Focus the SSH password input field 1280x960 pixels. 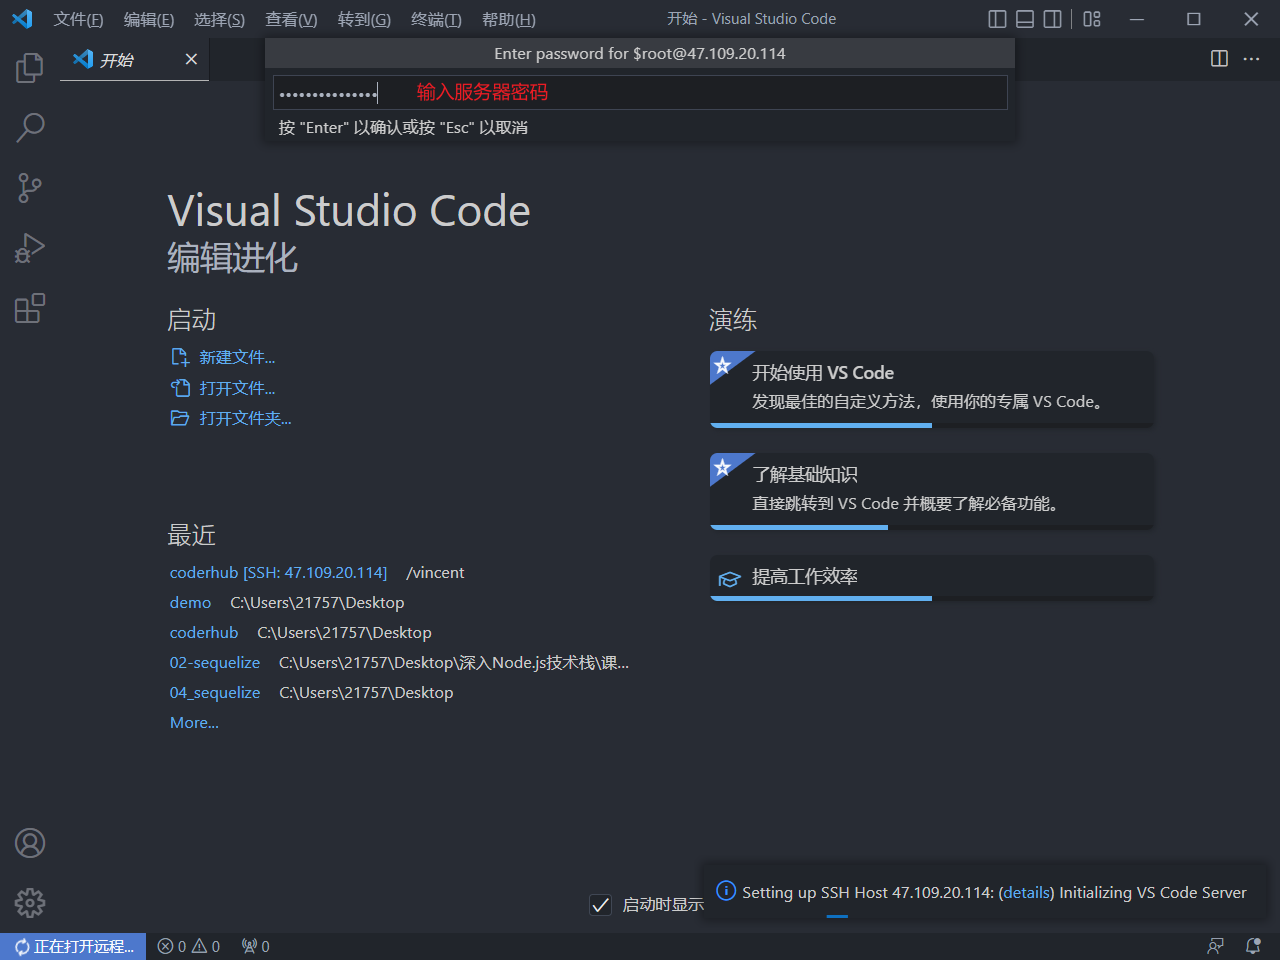640,92
